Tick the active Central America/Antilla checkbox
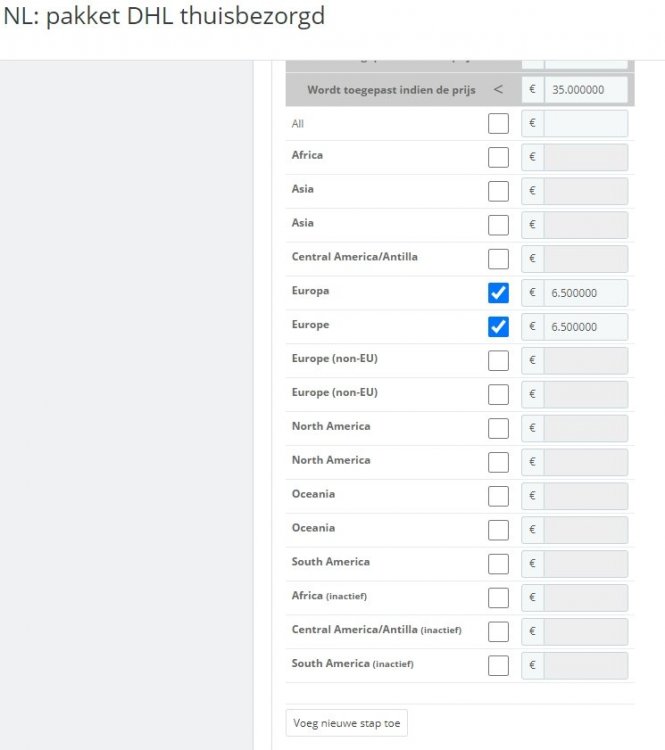Image resolution: width=665 pixels, height=750 pixels. pos(498,259)
